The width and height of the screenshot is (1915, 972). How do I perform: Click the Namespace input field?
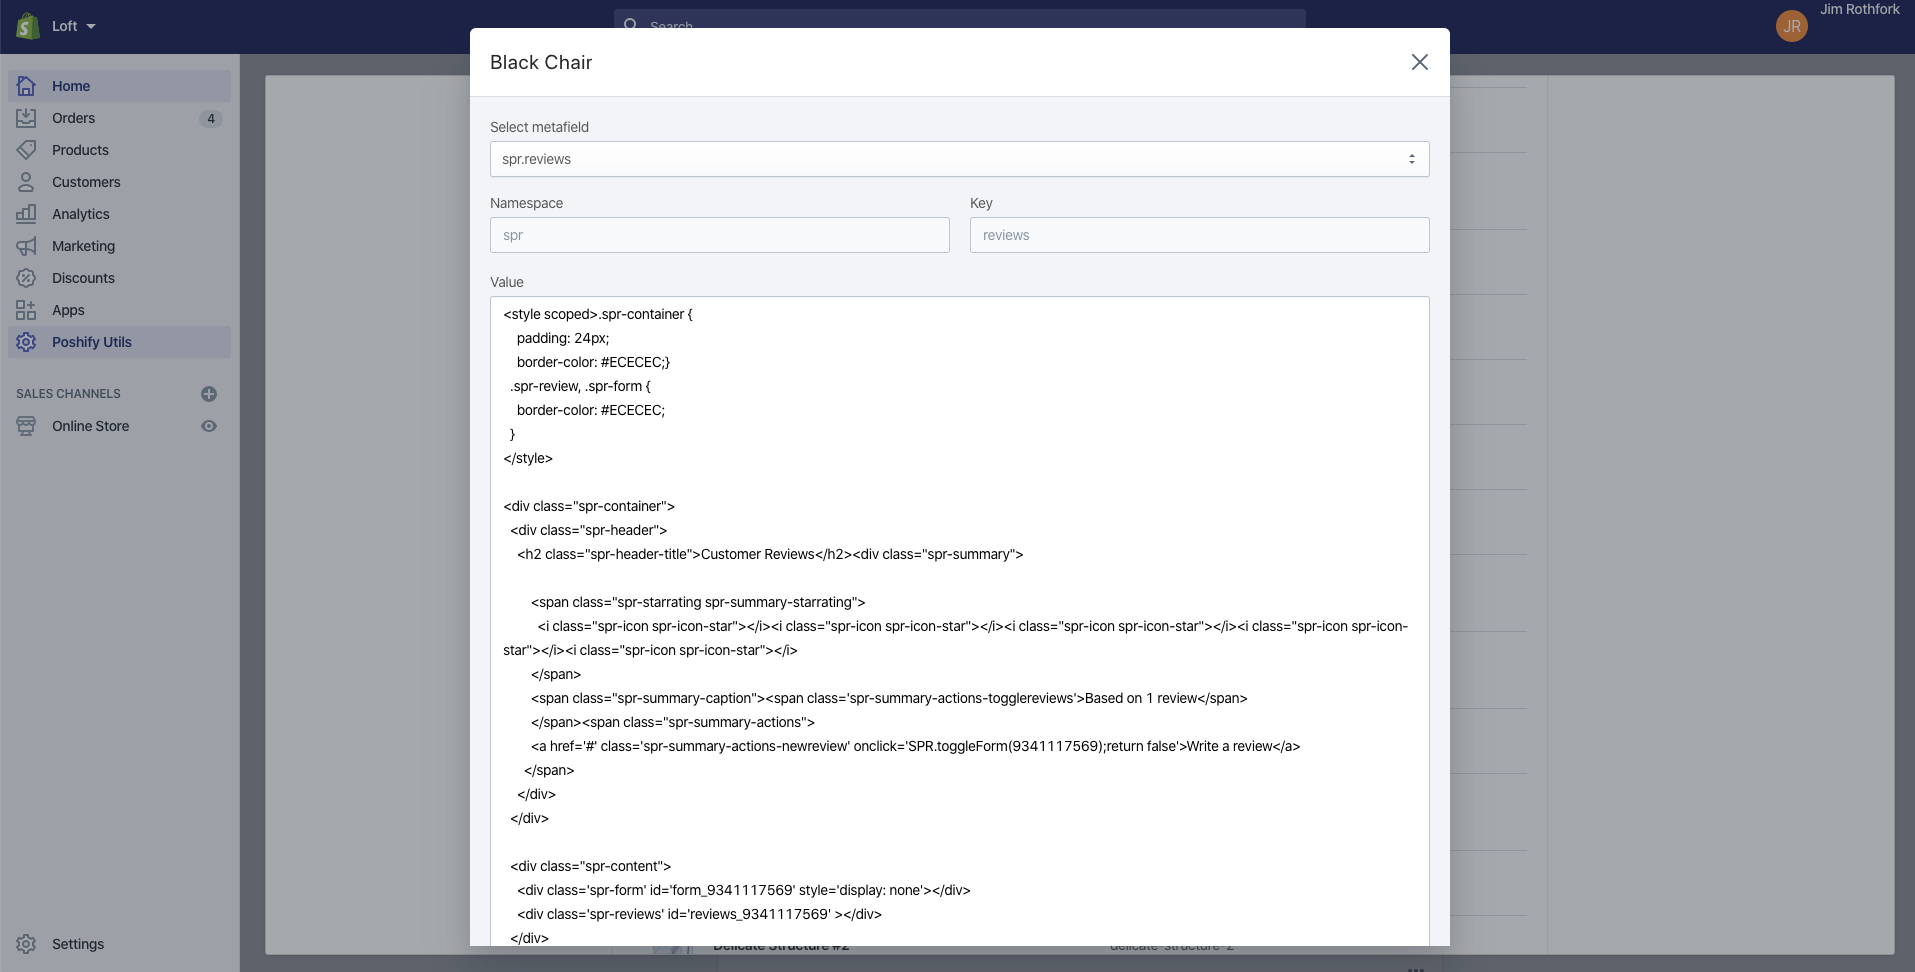pyautogui.click(x=719, y=235)
